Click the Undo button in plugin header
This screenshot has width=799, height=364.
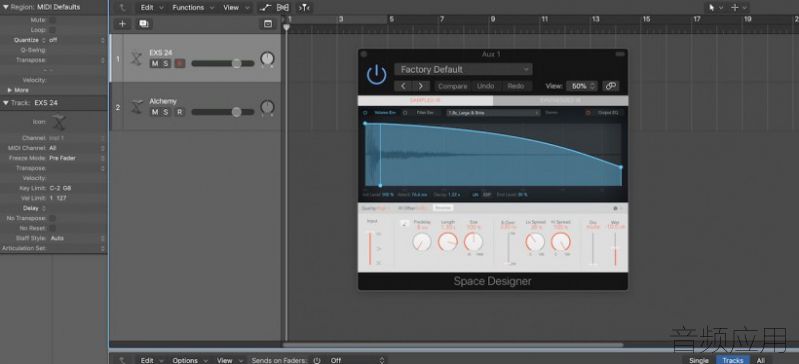coord(485,86)
